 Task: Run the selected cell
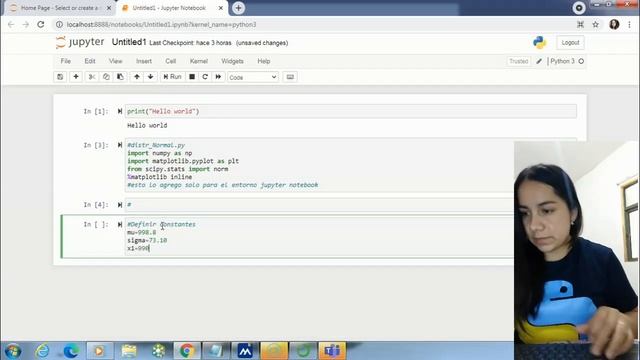coord(172,77)
